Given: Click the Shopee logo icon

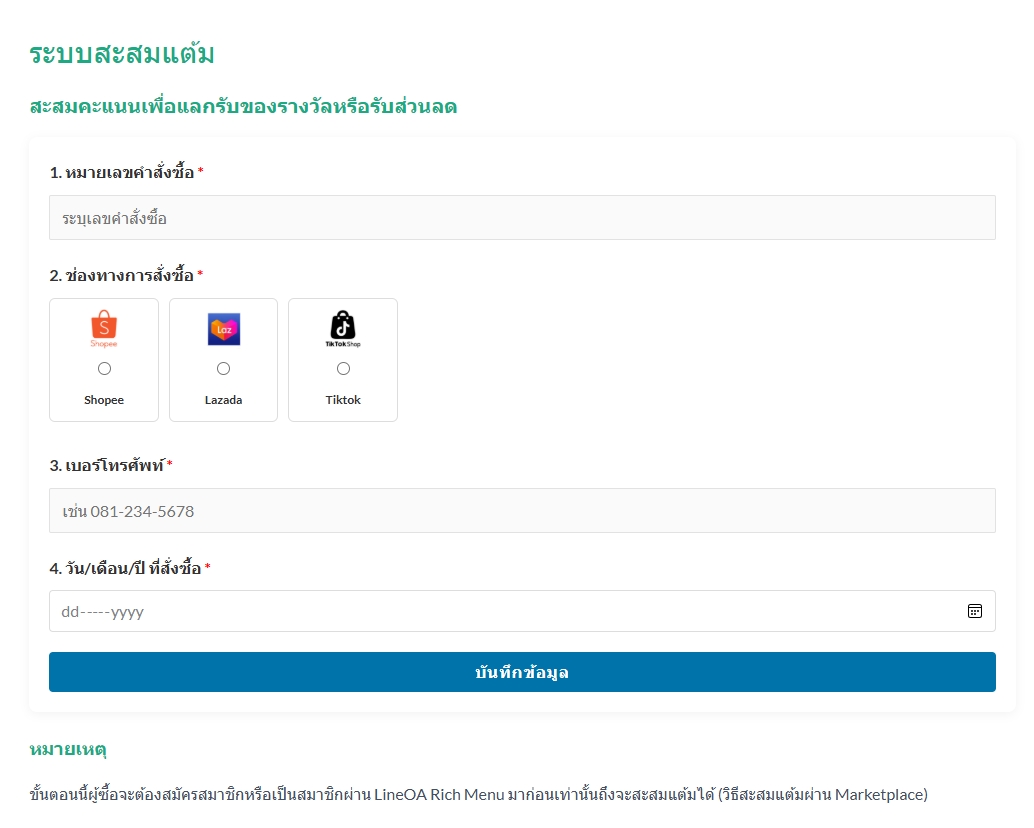Looking at the screenshot, I should 104,329.
